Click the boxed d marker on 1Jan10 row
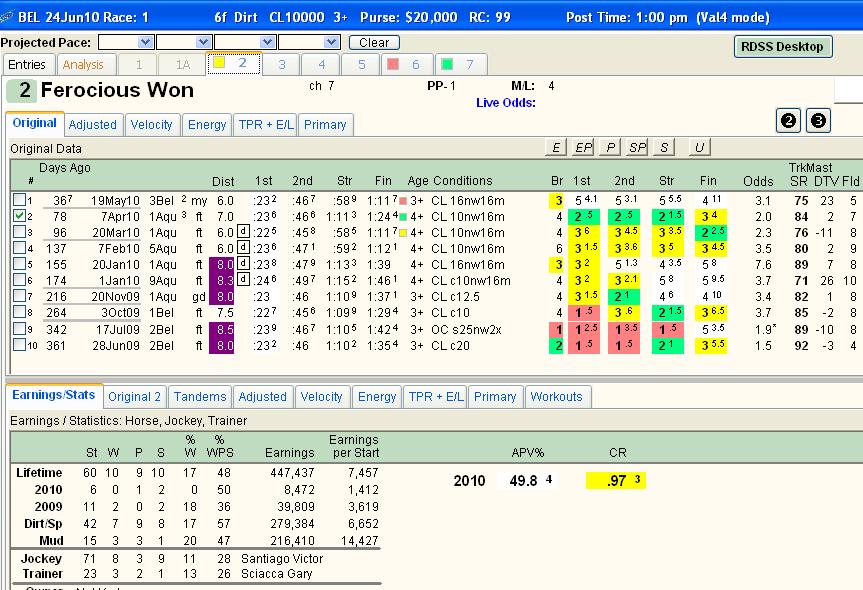This screenshot has height=590, width=863. [243, 279]
